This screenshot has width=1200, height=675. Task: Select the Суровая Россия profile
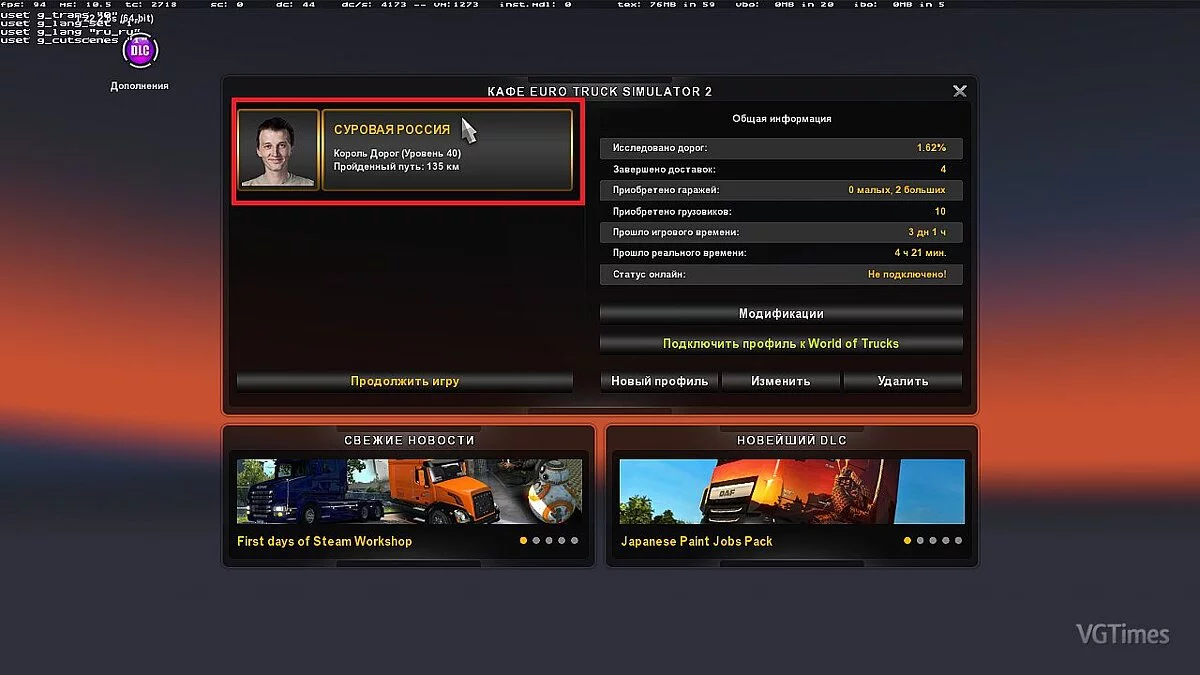pyautogui.click(x=447, y=150)
